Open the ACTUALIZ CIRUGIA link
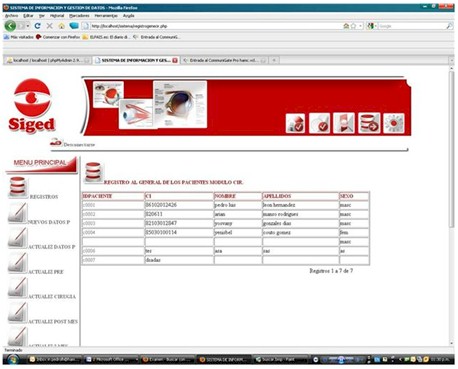Viewport: 458px width, 369px height. click(52, 297)
